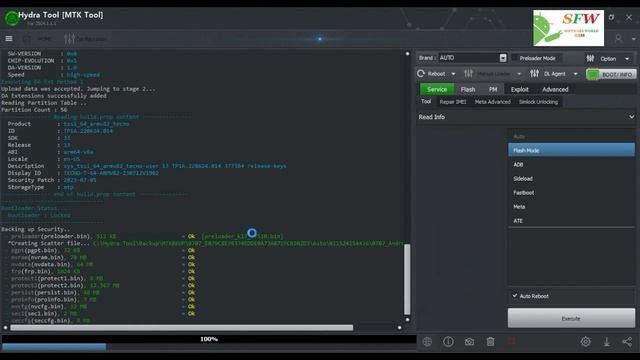Switch to the Advanced tab
The image size is (640, 360).
point(555,89)
